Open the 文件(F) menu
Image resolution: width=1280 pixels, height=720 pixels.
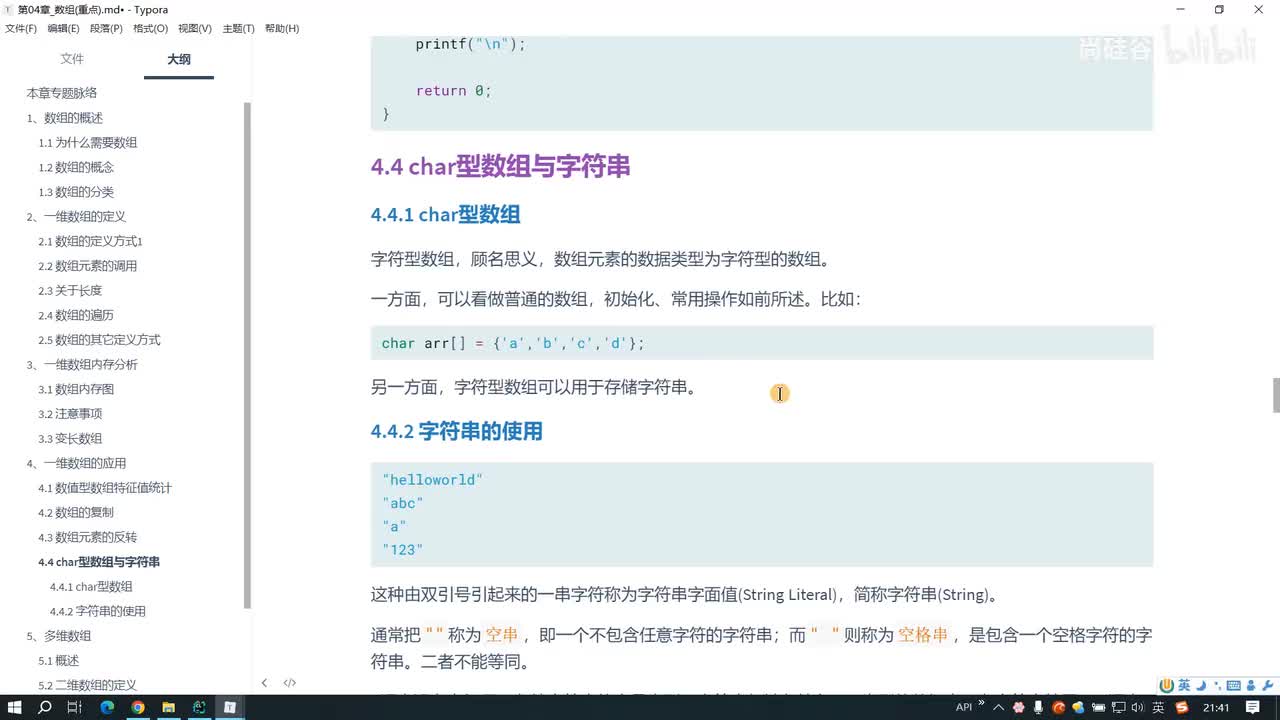click(x=21, y=28)
